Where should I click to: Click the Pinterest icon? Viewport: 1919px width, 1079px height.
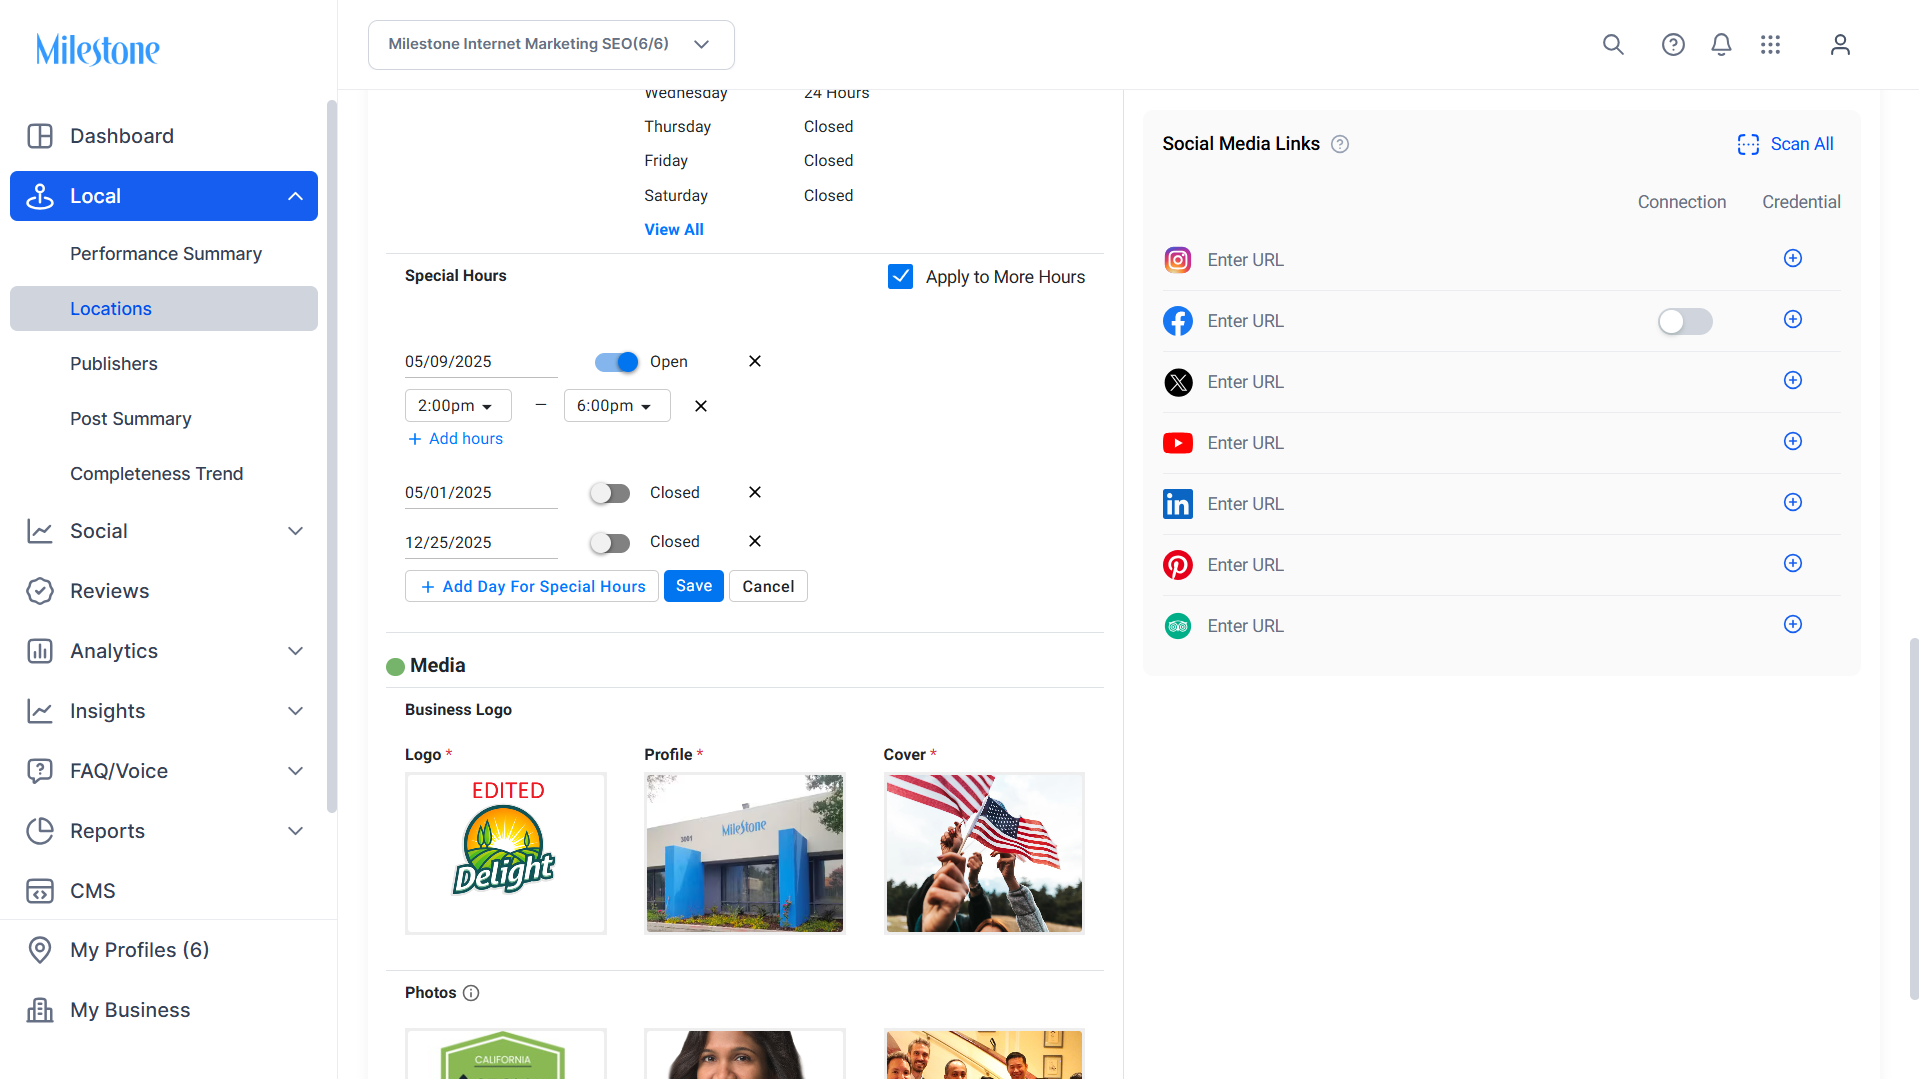coord(1178,565)
